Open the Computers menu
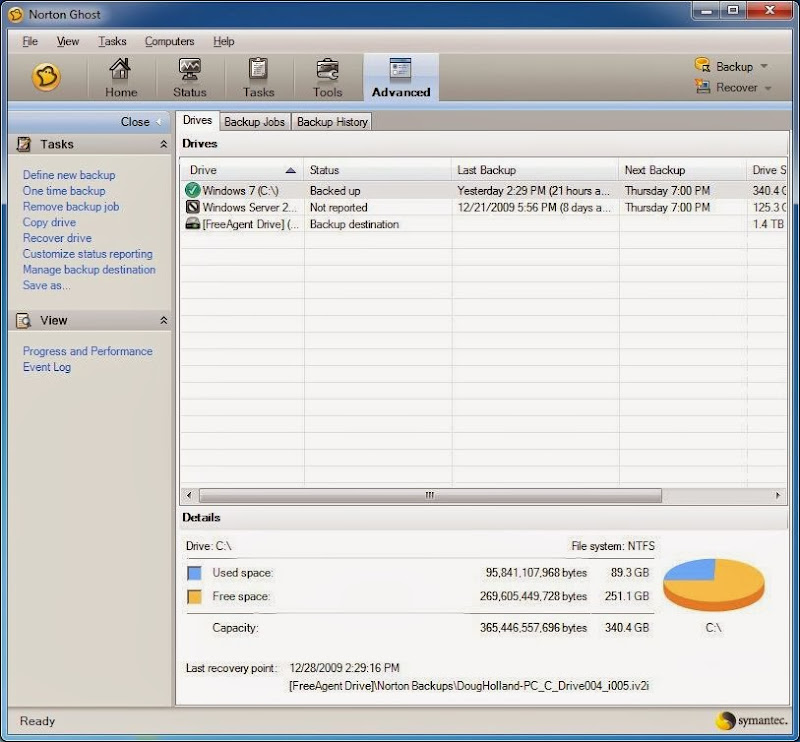Image resolution: width=800 pixels, height=742 pixels. tap(169, 42)
